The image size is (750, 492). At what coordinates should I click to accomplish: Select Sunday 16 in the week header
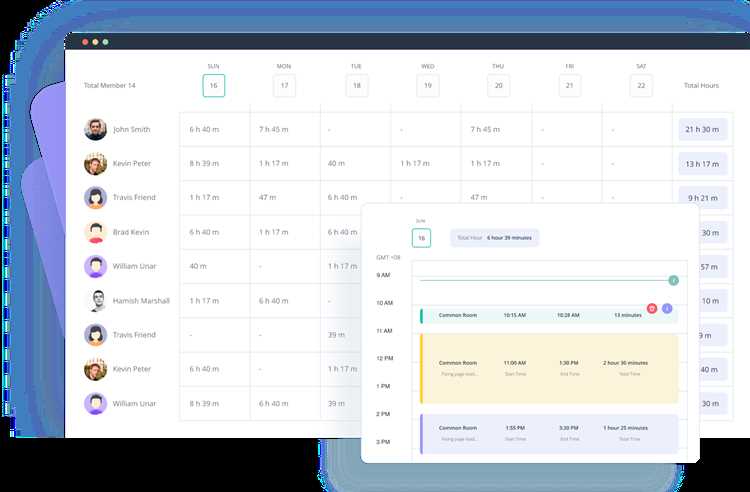[213, 86]
